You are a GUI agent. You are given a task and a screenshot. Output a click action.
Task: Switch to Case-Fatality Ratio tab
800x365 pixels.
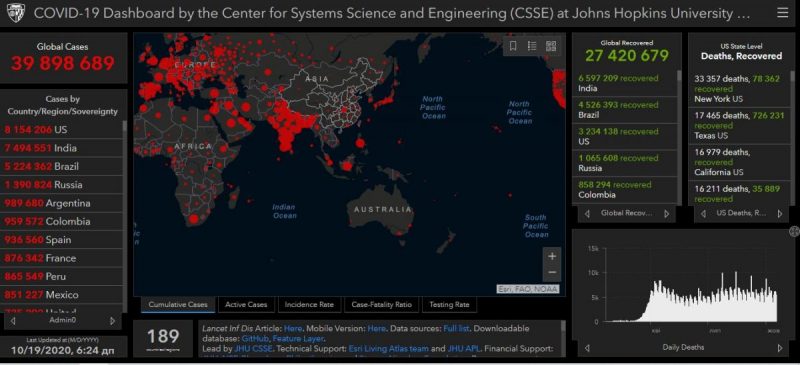pyautogui.click(x=382, y=305)
